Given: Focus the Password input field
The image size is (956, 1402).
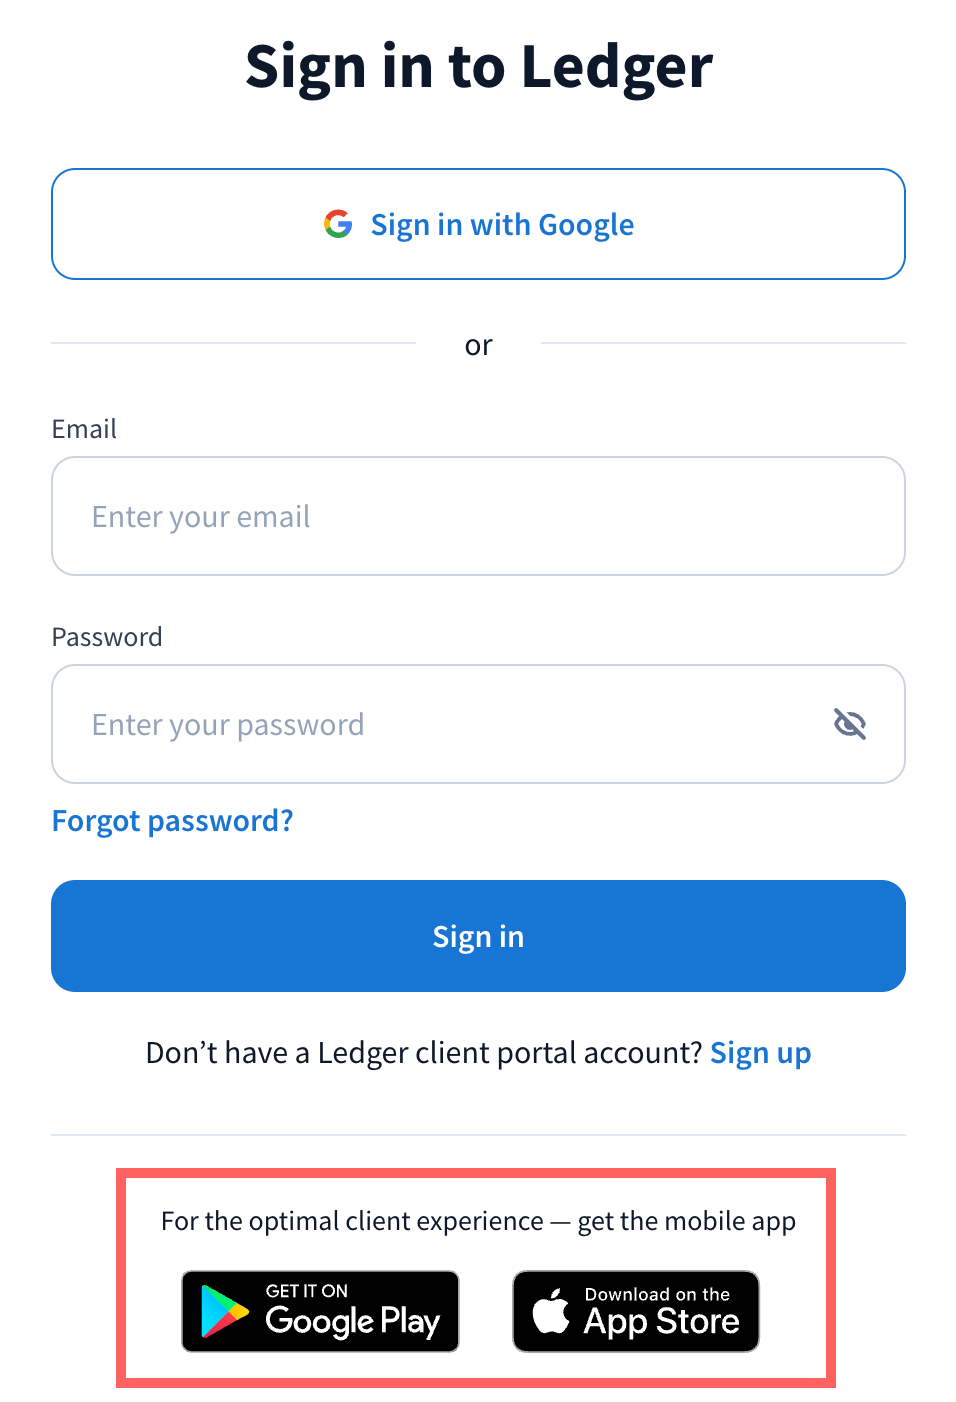Looking at the screenshot, I should point(440,724).
